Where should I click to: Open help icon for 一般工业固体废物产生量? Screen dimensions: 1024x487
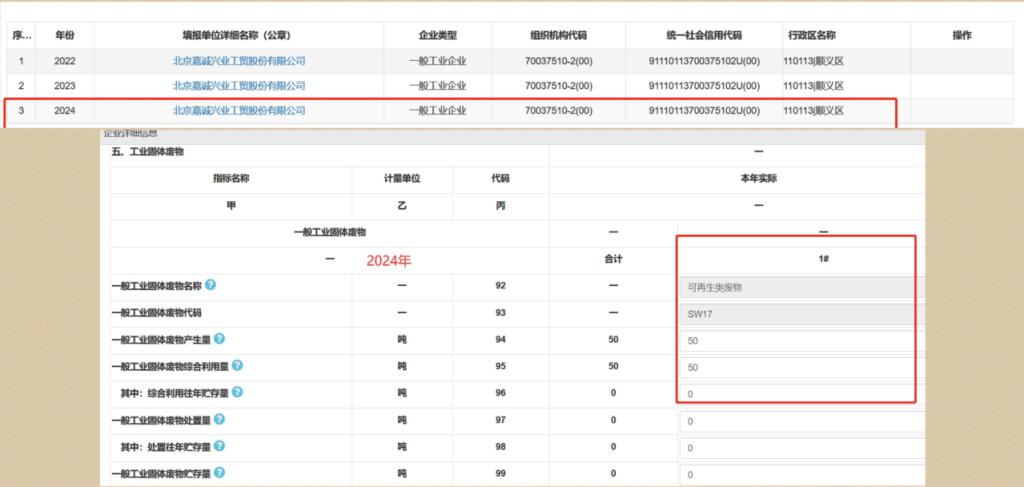coord(219,339)
